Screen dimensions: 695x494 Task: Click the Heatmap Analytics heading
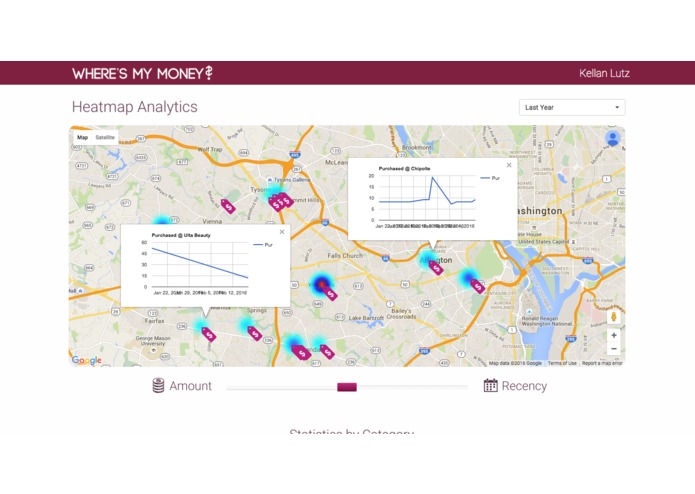(135, 107)
